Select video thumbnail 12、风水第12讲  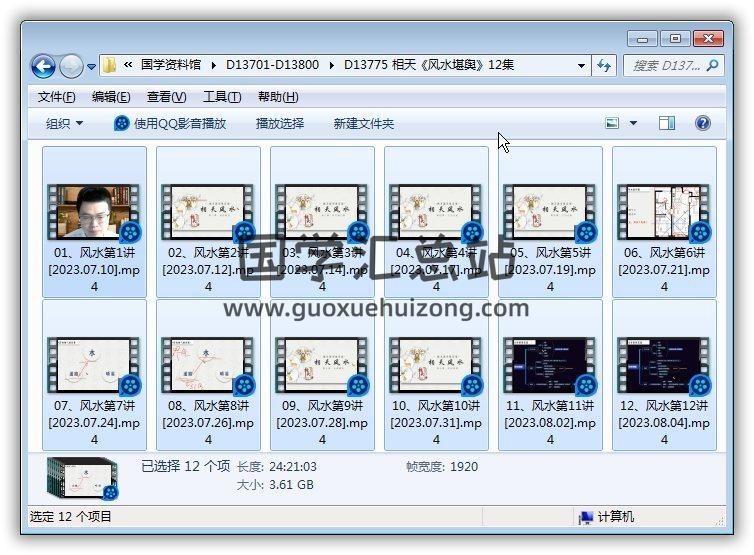click(664, 365)
